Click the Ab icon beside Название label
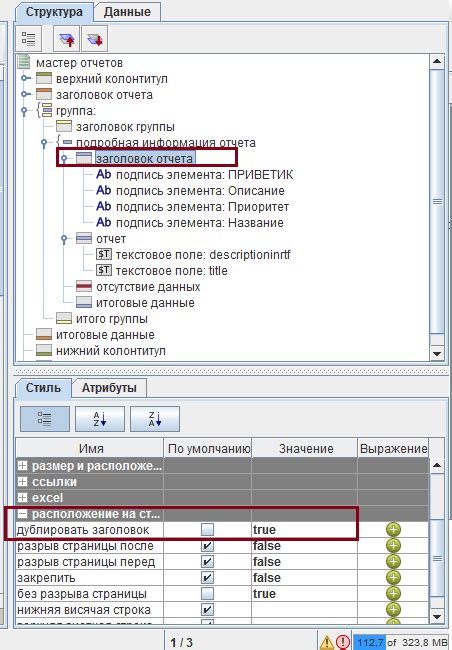452x650 pixels. click(103, 222)
